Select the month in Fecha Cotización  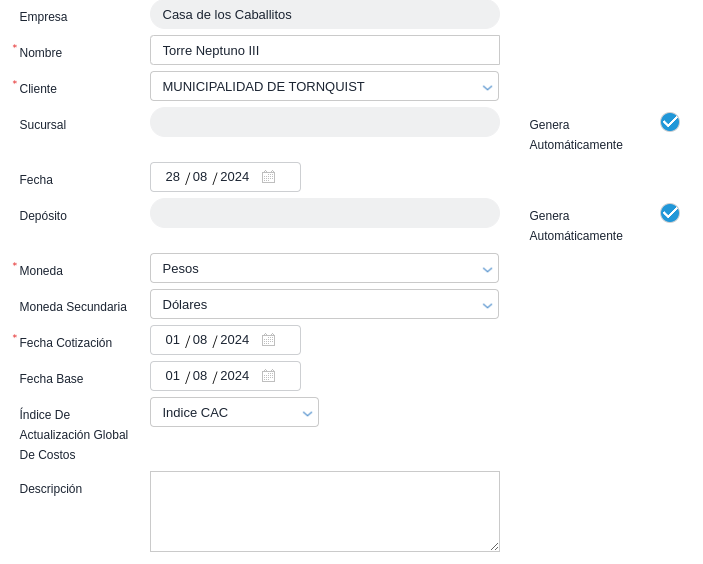click(x=200, y=340)
